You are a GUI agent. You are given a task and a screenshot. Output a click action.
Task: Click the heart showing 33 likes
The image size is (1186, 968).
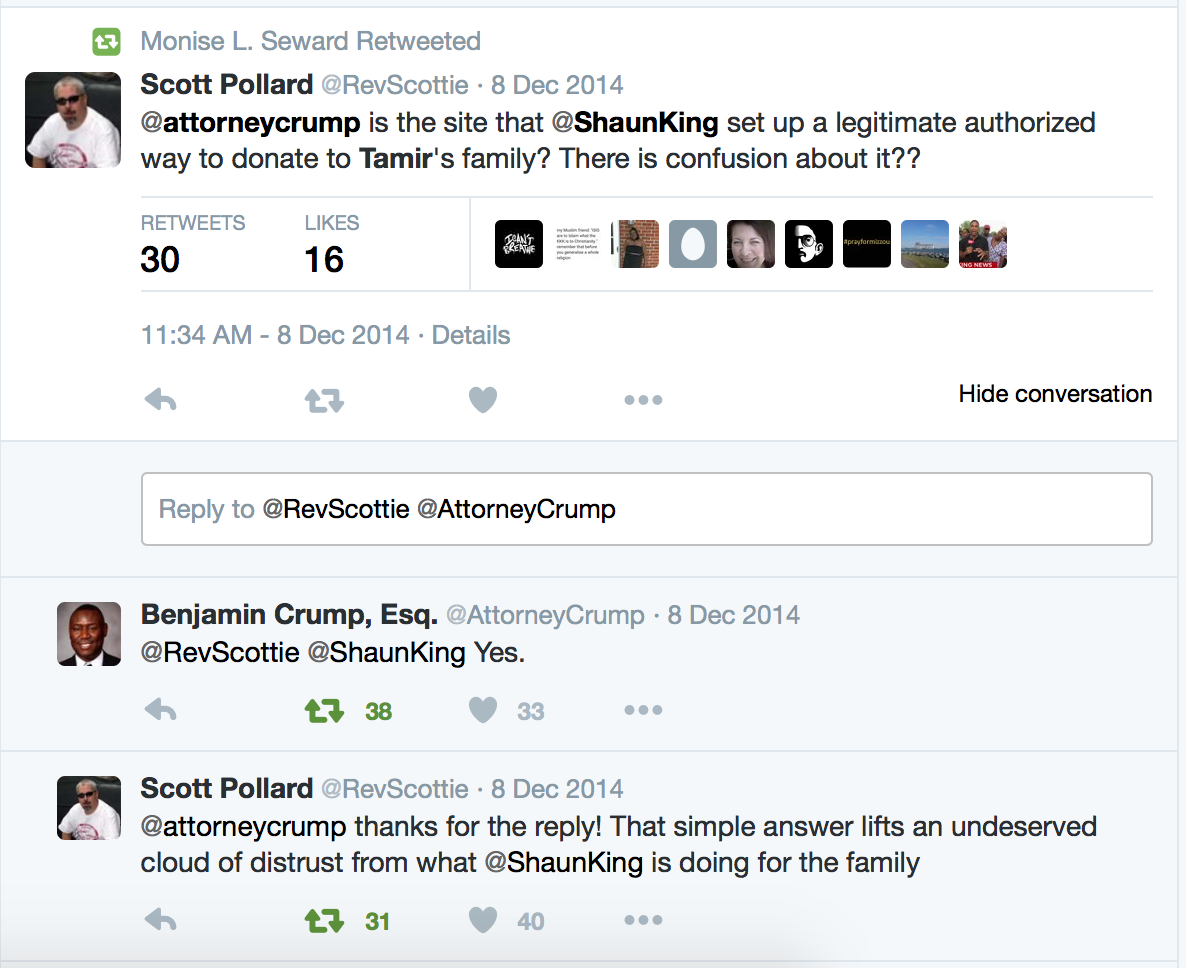pyautogui.click(x=483, y=710)
